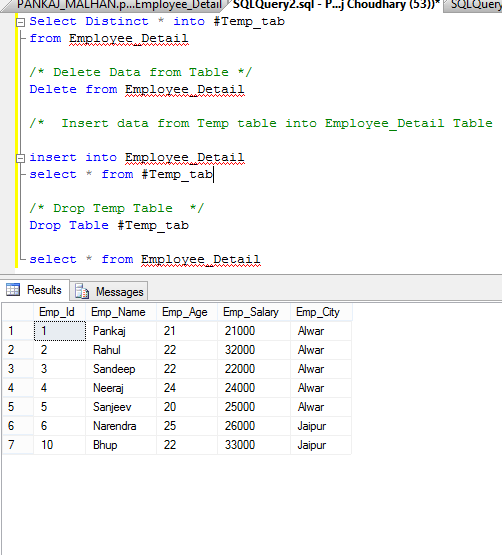
Task: Click salary cell 22000
Action: [x=254, y=369]
